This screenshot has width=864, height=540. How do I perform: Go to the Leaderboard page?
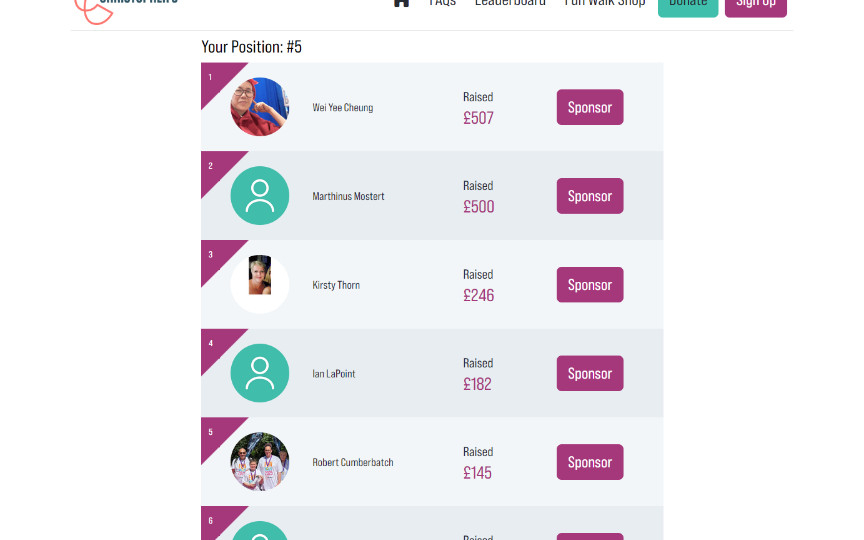(x=510, y=3)
